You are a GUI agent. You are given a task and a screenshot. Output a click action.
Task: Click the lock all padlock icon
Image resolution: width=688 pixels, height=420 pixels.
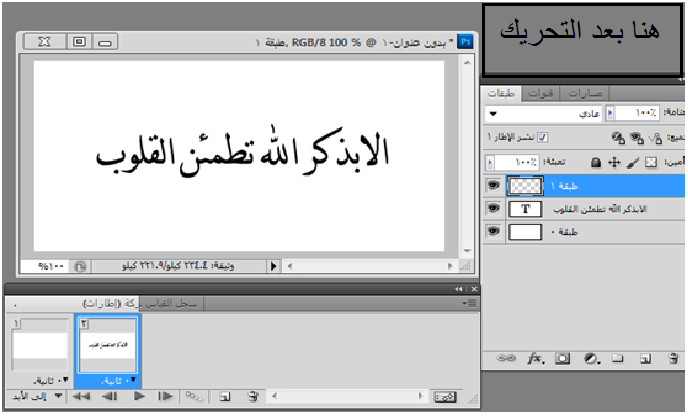coord(596,161)
